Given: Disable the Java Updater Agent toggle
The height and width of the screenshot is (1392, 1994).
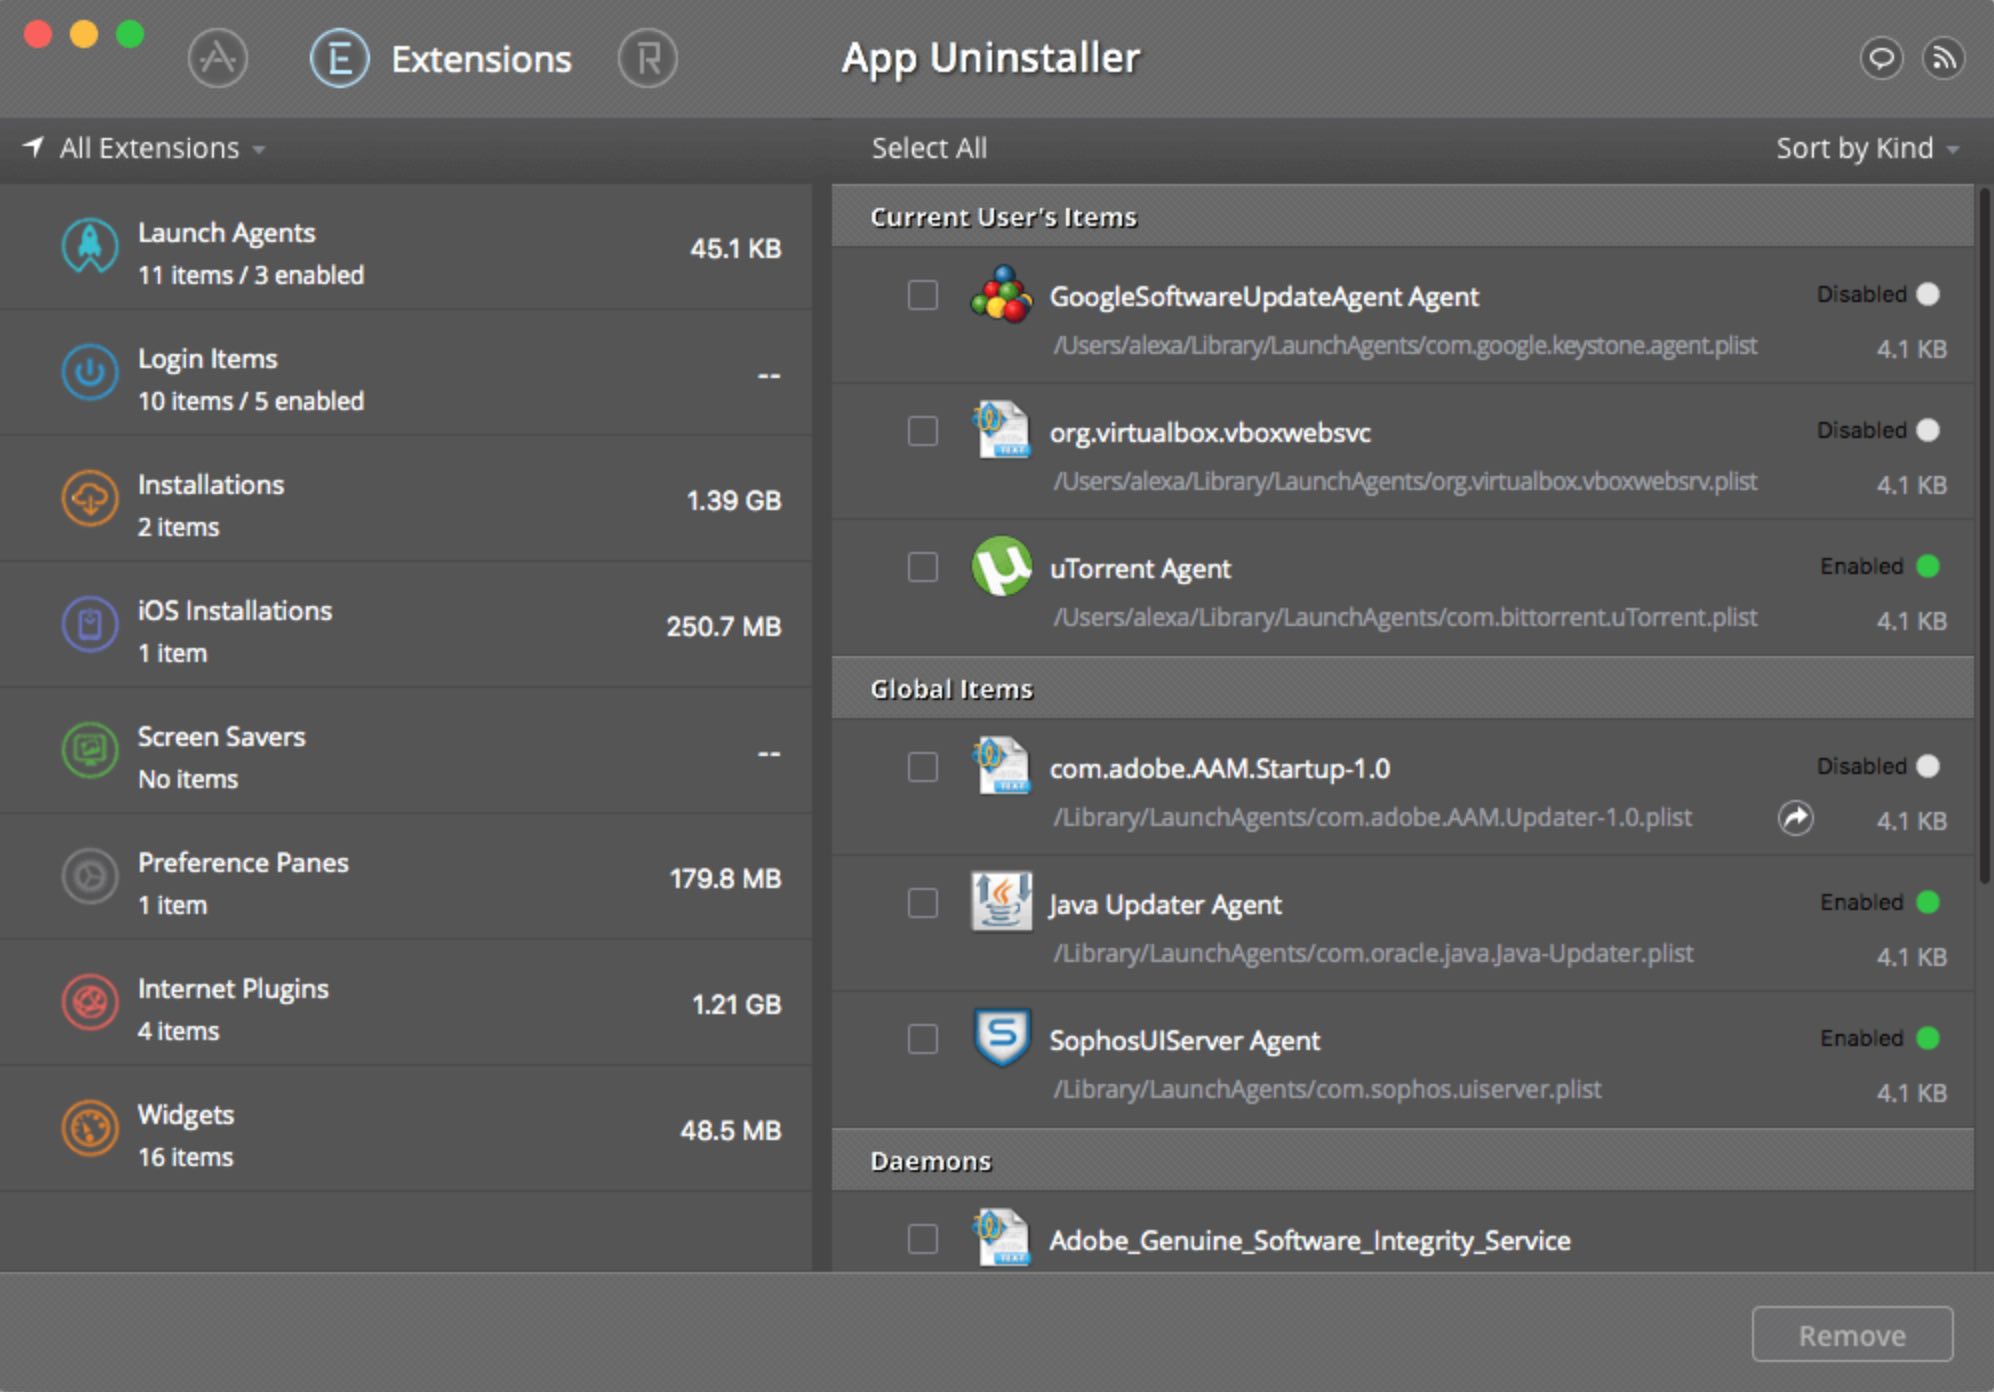Looking at the screenshot, I should [1928, 902].
